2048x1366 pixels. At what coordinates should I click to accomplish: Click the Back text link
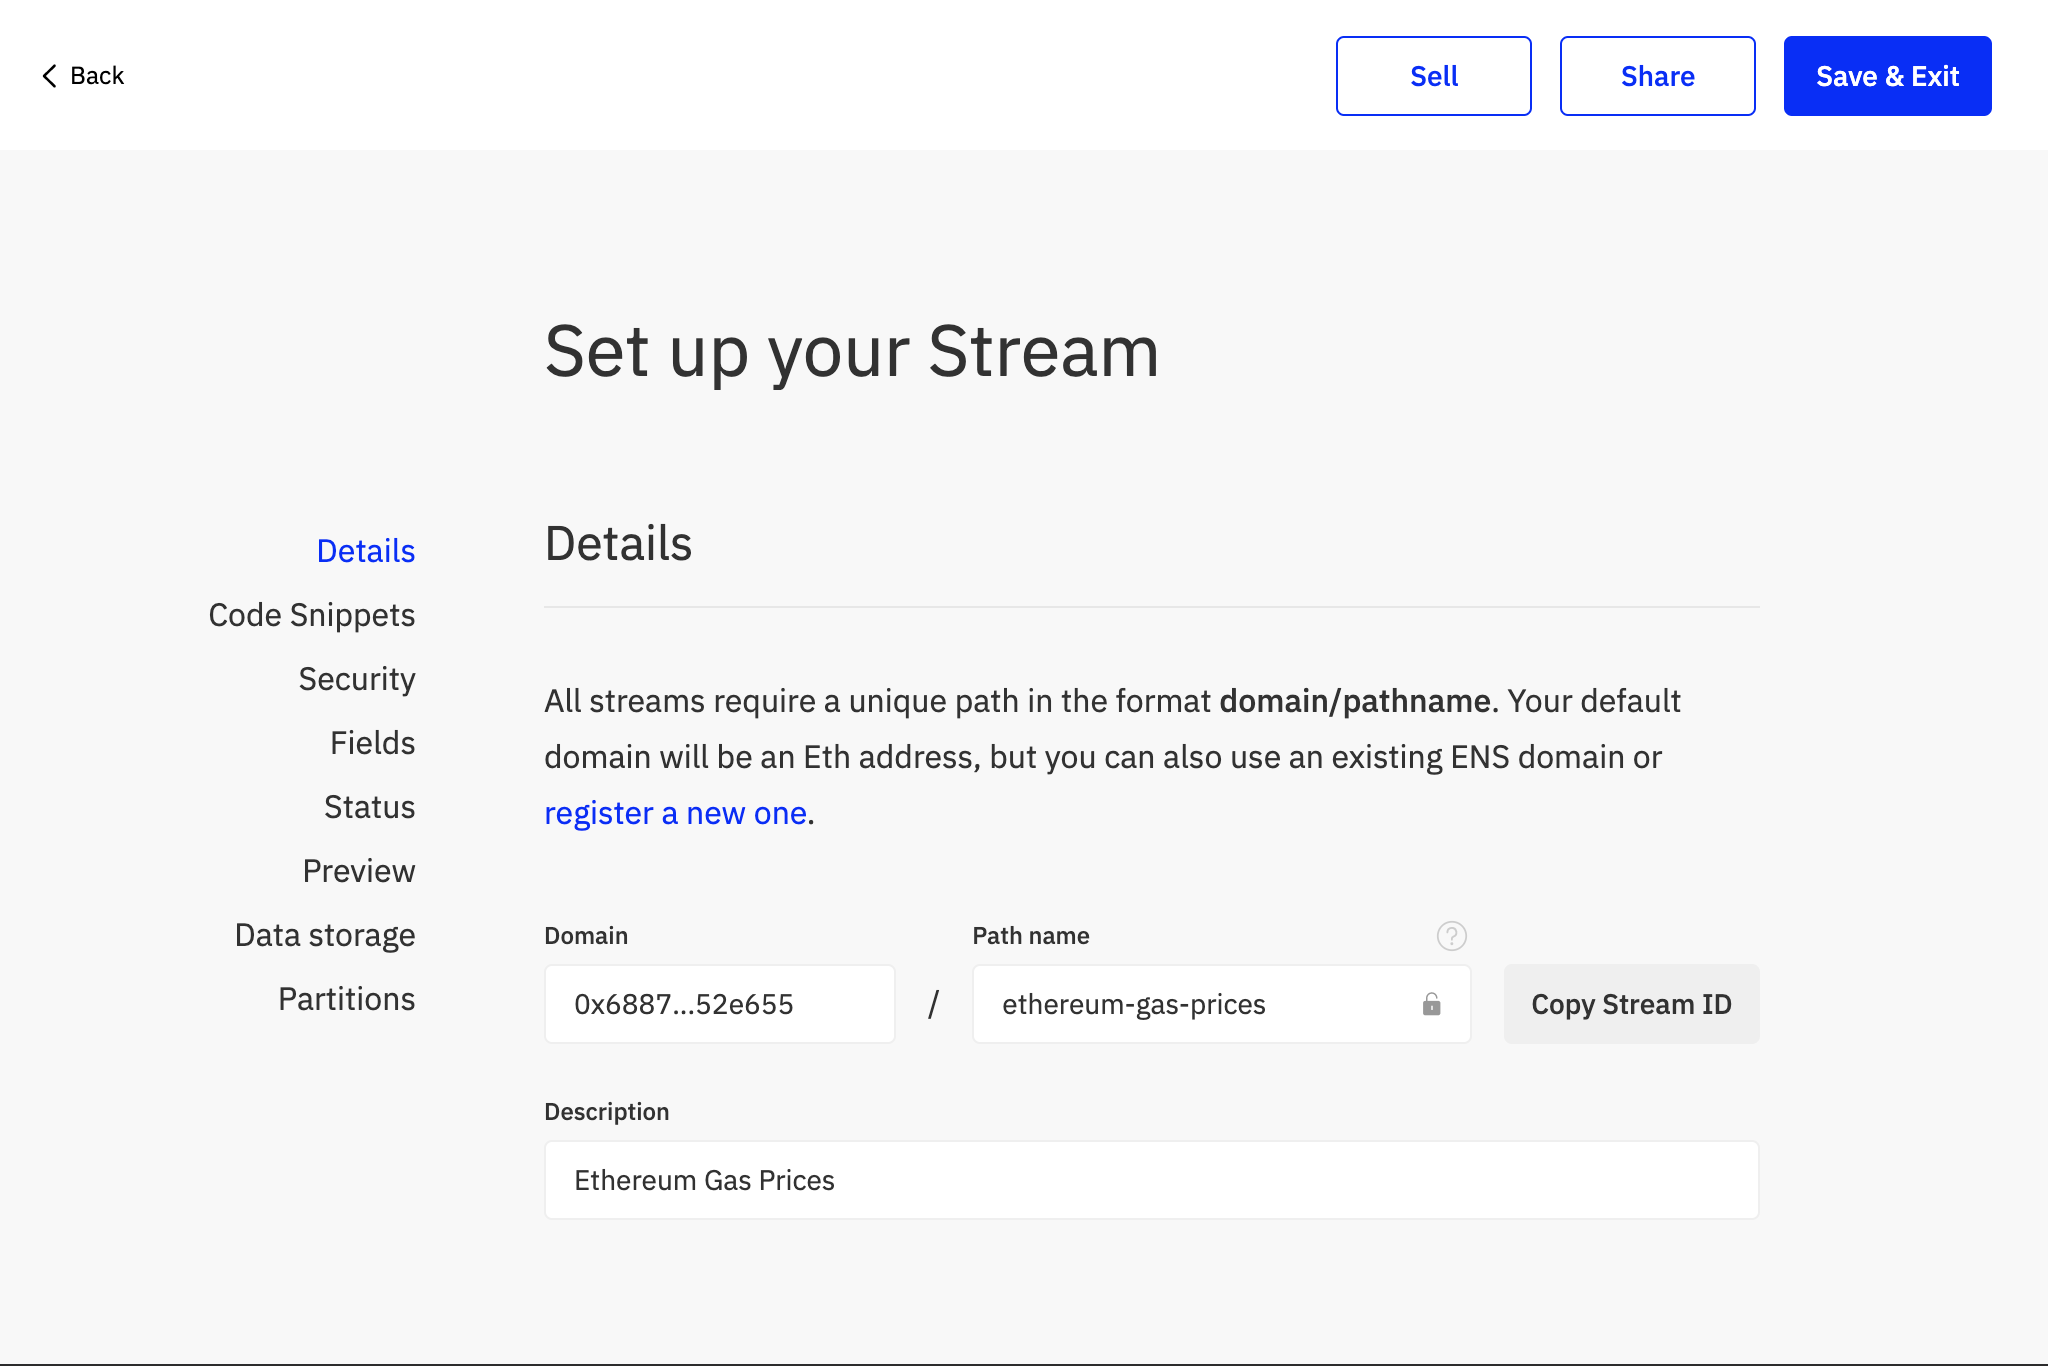(x=97, y=76)
